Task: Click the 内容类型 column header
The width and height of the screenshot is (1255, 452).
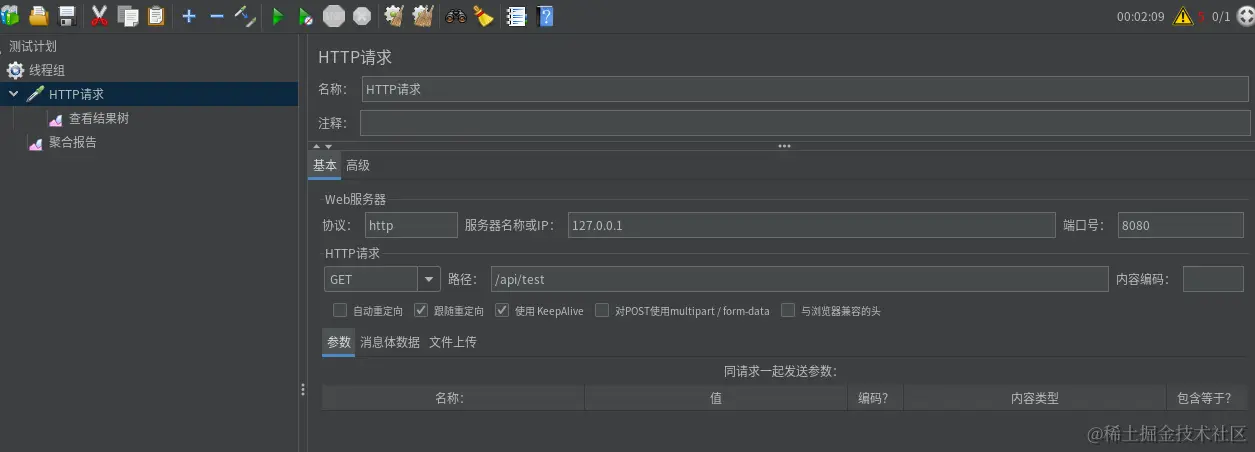Action: click(x=1034, y=398)
